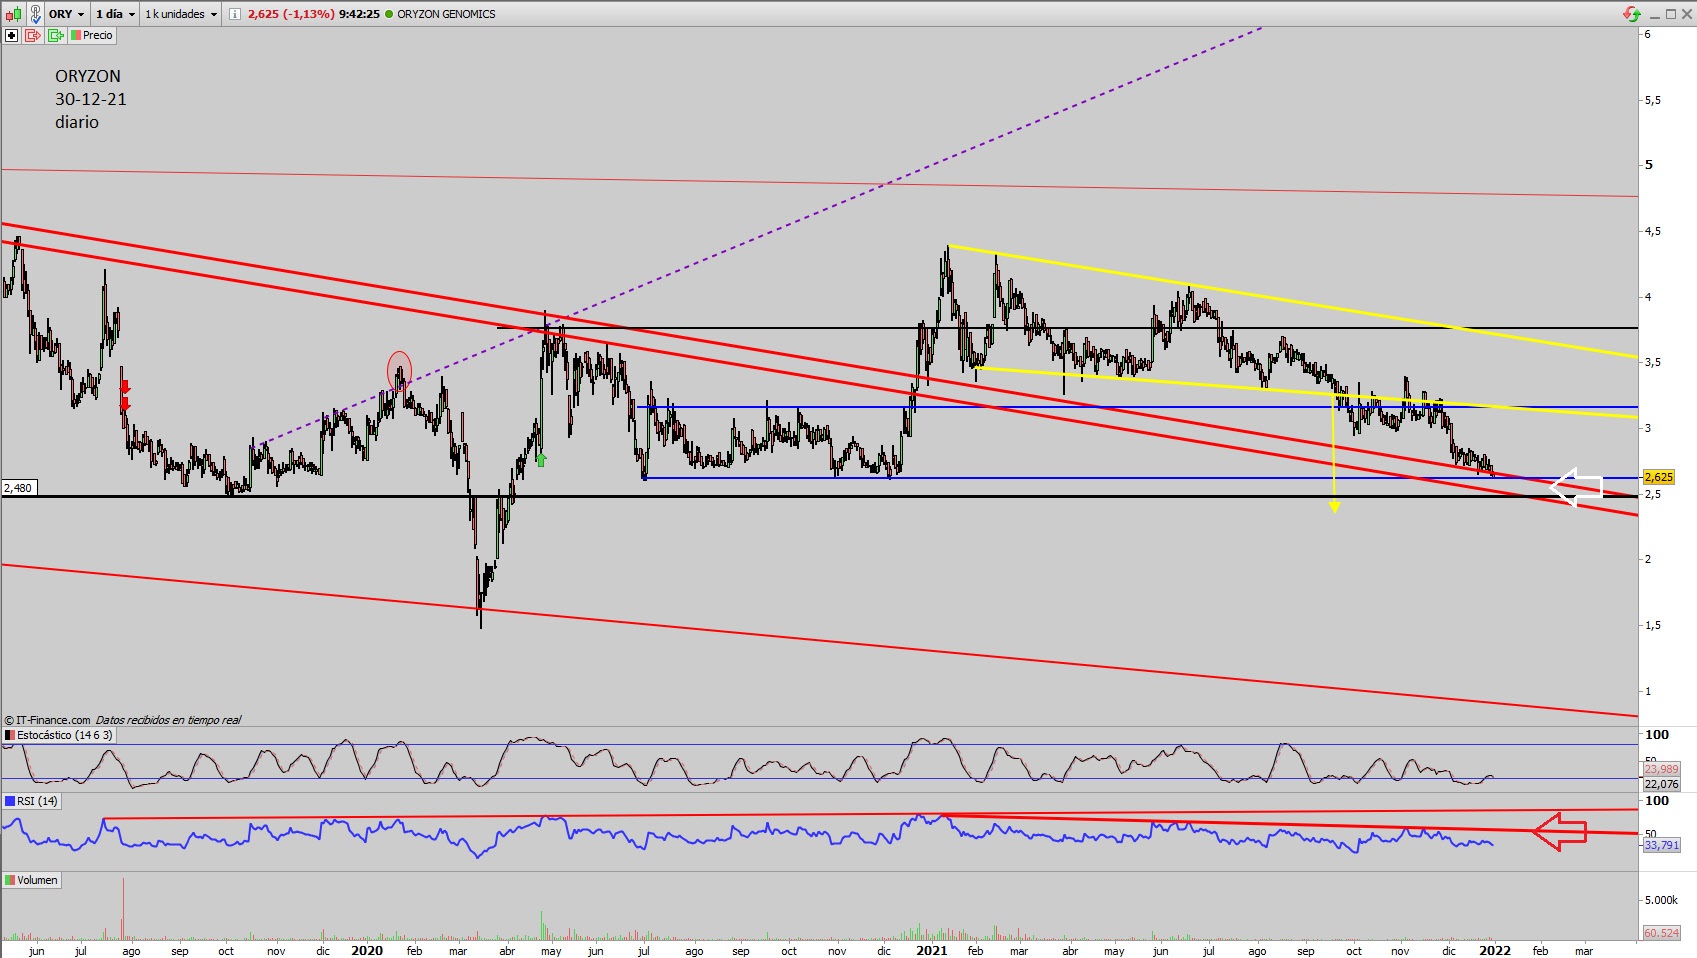This screenshot has height=958, width=1697.
Task: Close the ORYZON chart window
Action: click(1686, 14)
